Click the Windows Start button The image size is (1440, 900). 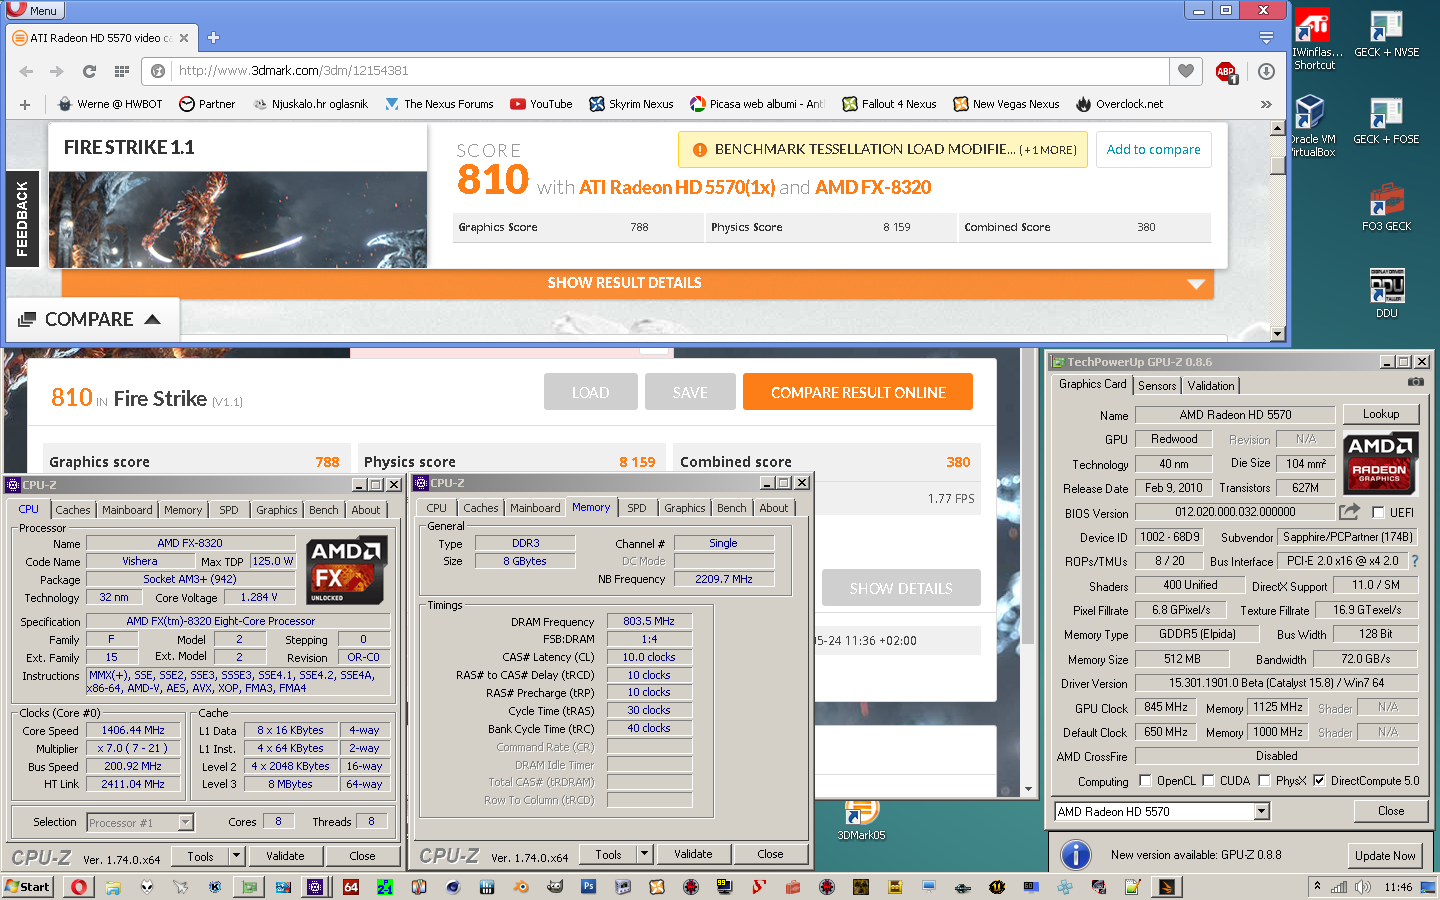(27, 887)
